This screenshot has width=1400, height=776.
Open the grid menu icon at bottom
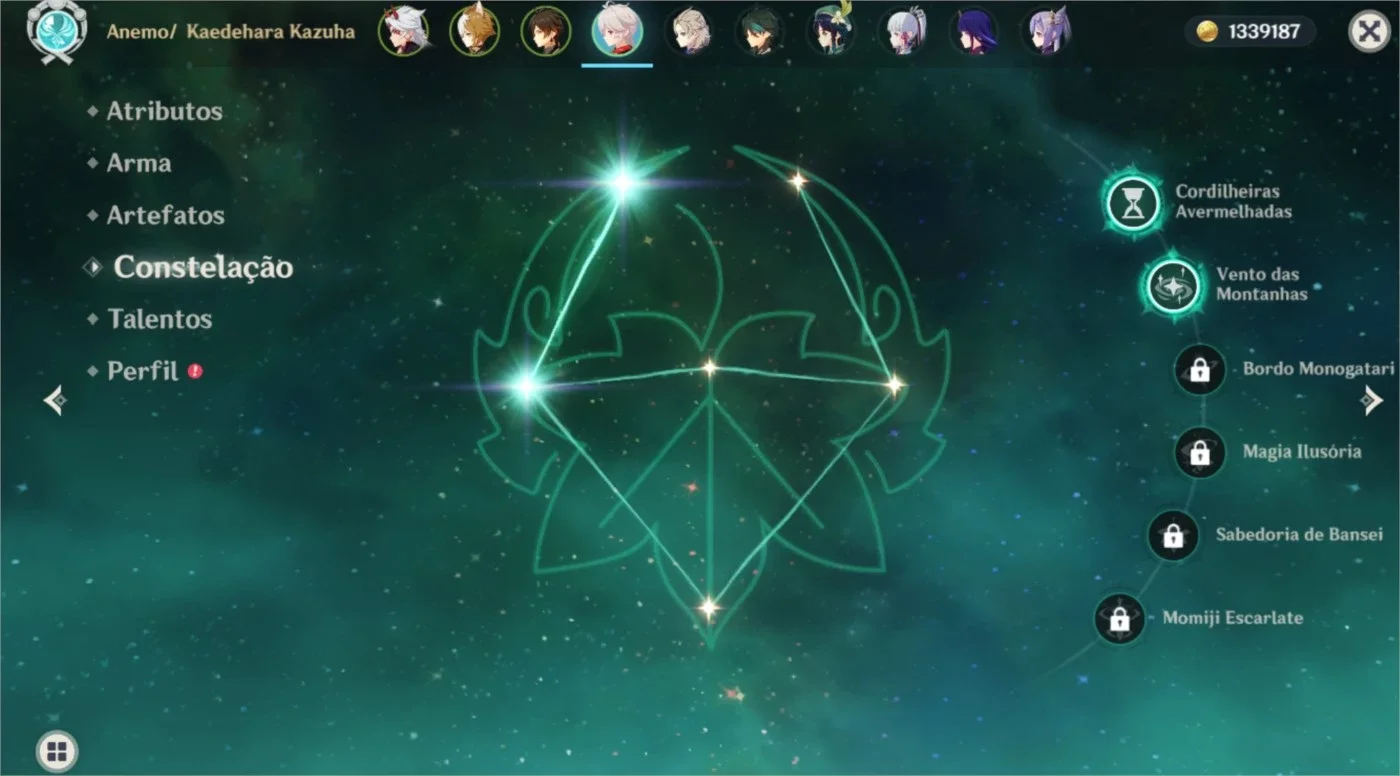(x=56, y=752)
